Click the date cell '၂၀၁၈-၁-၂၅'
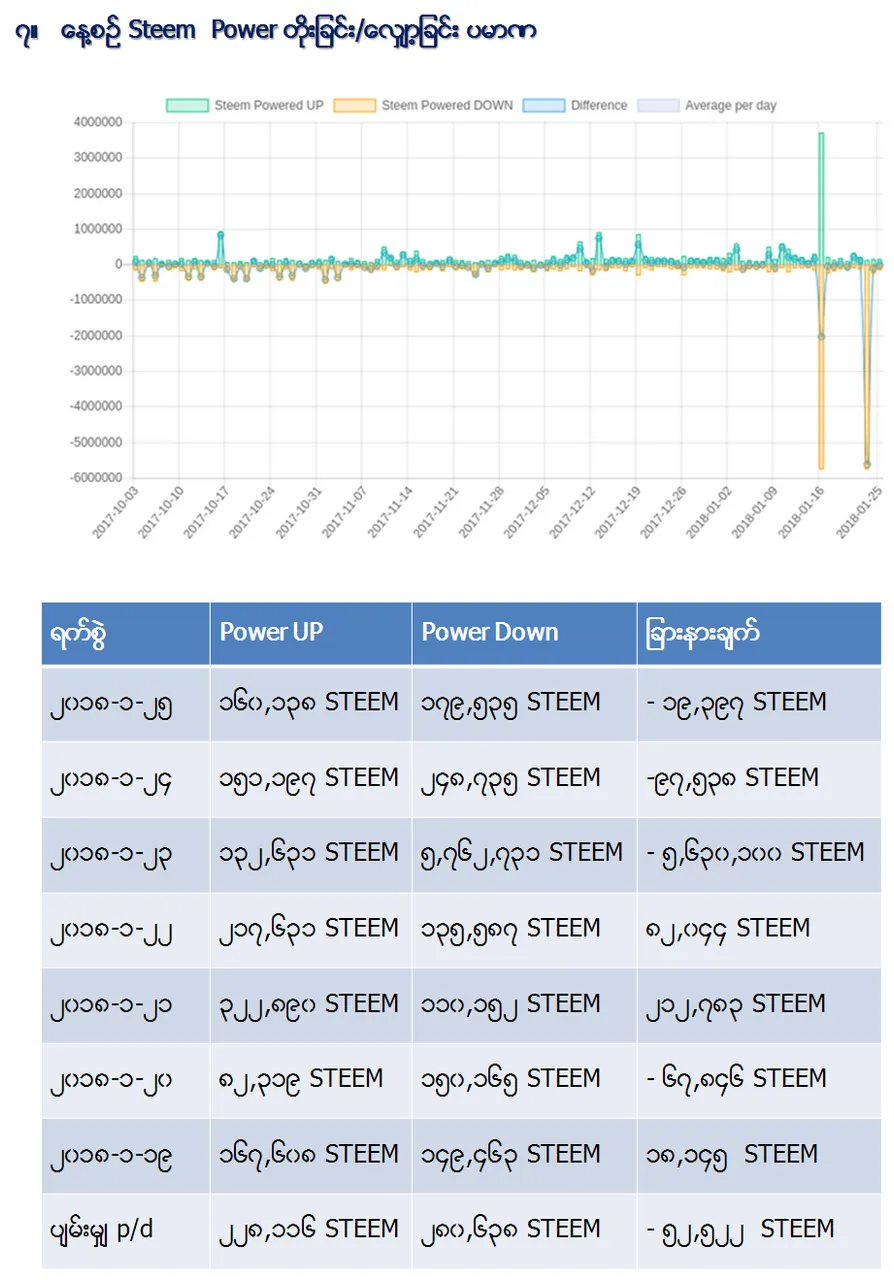This screenshot has width=894, height=1280. 125,704
